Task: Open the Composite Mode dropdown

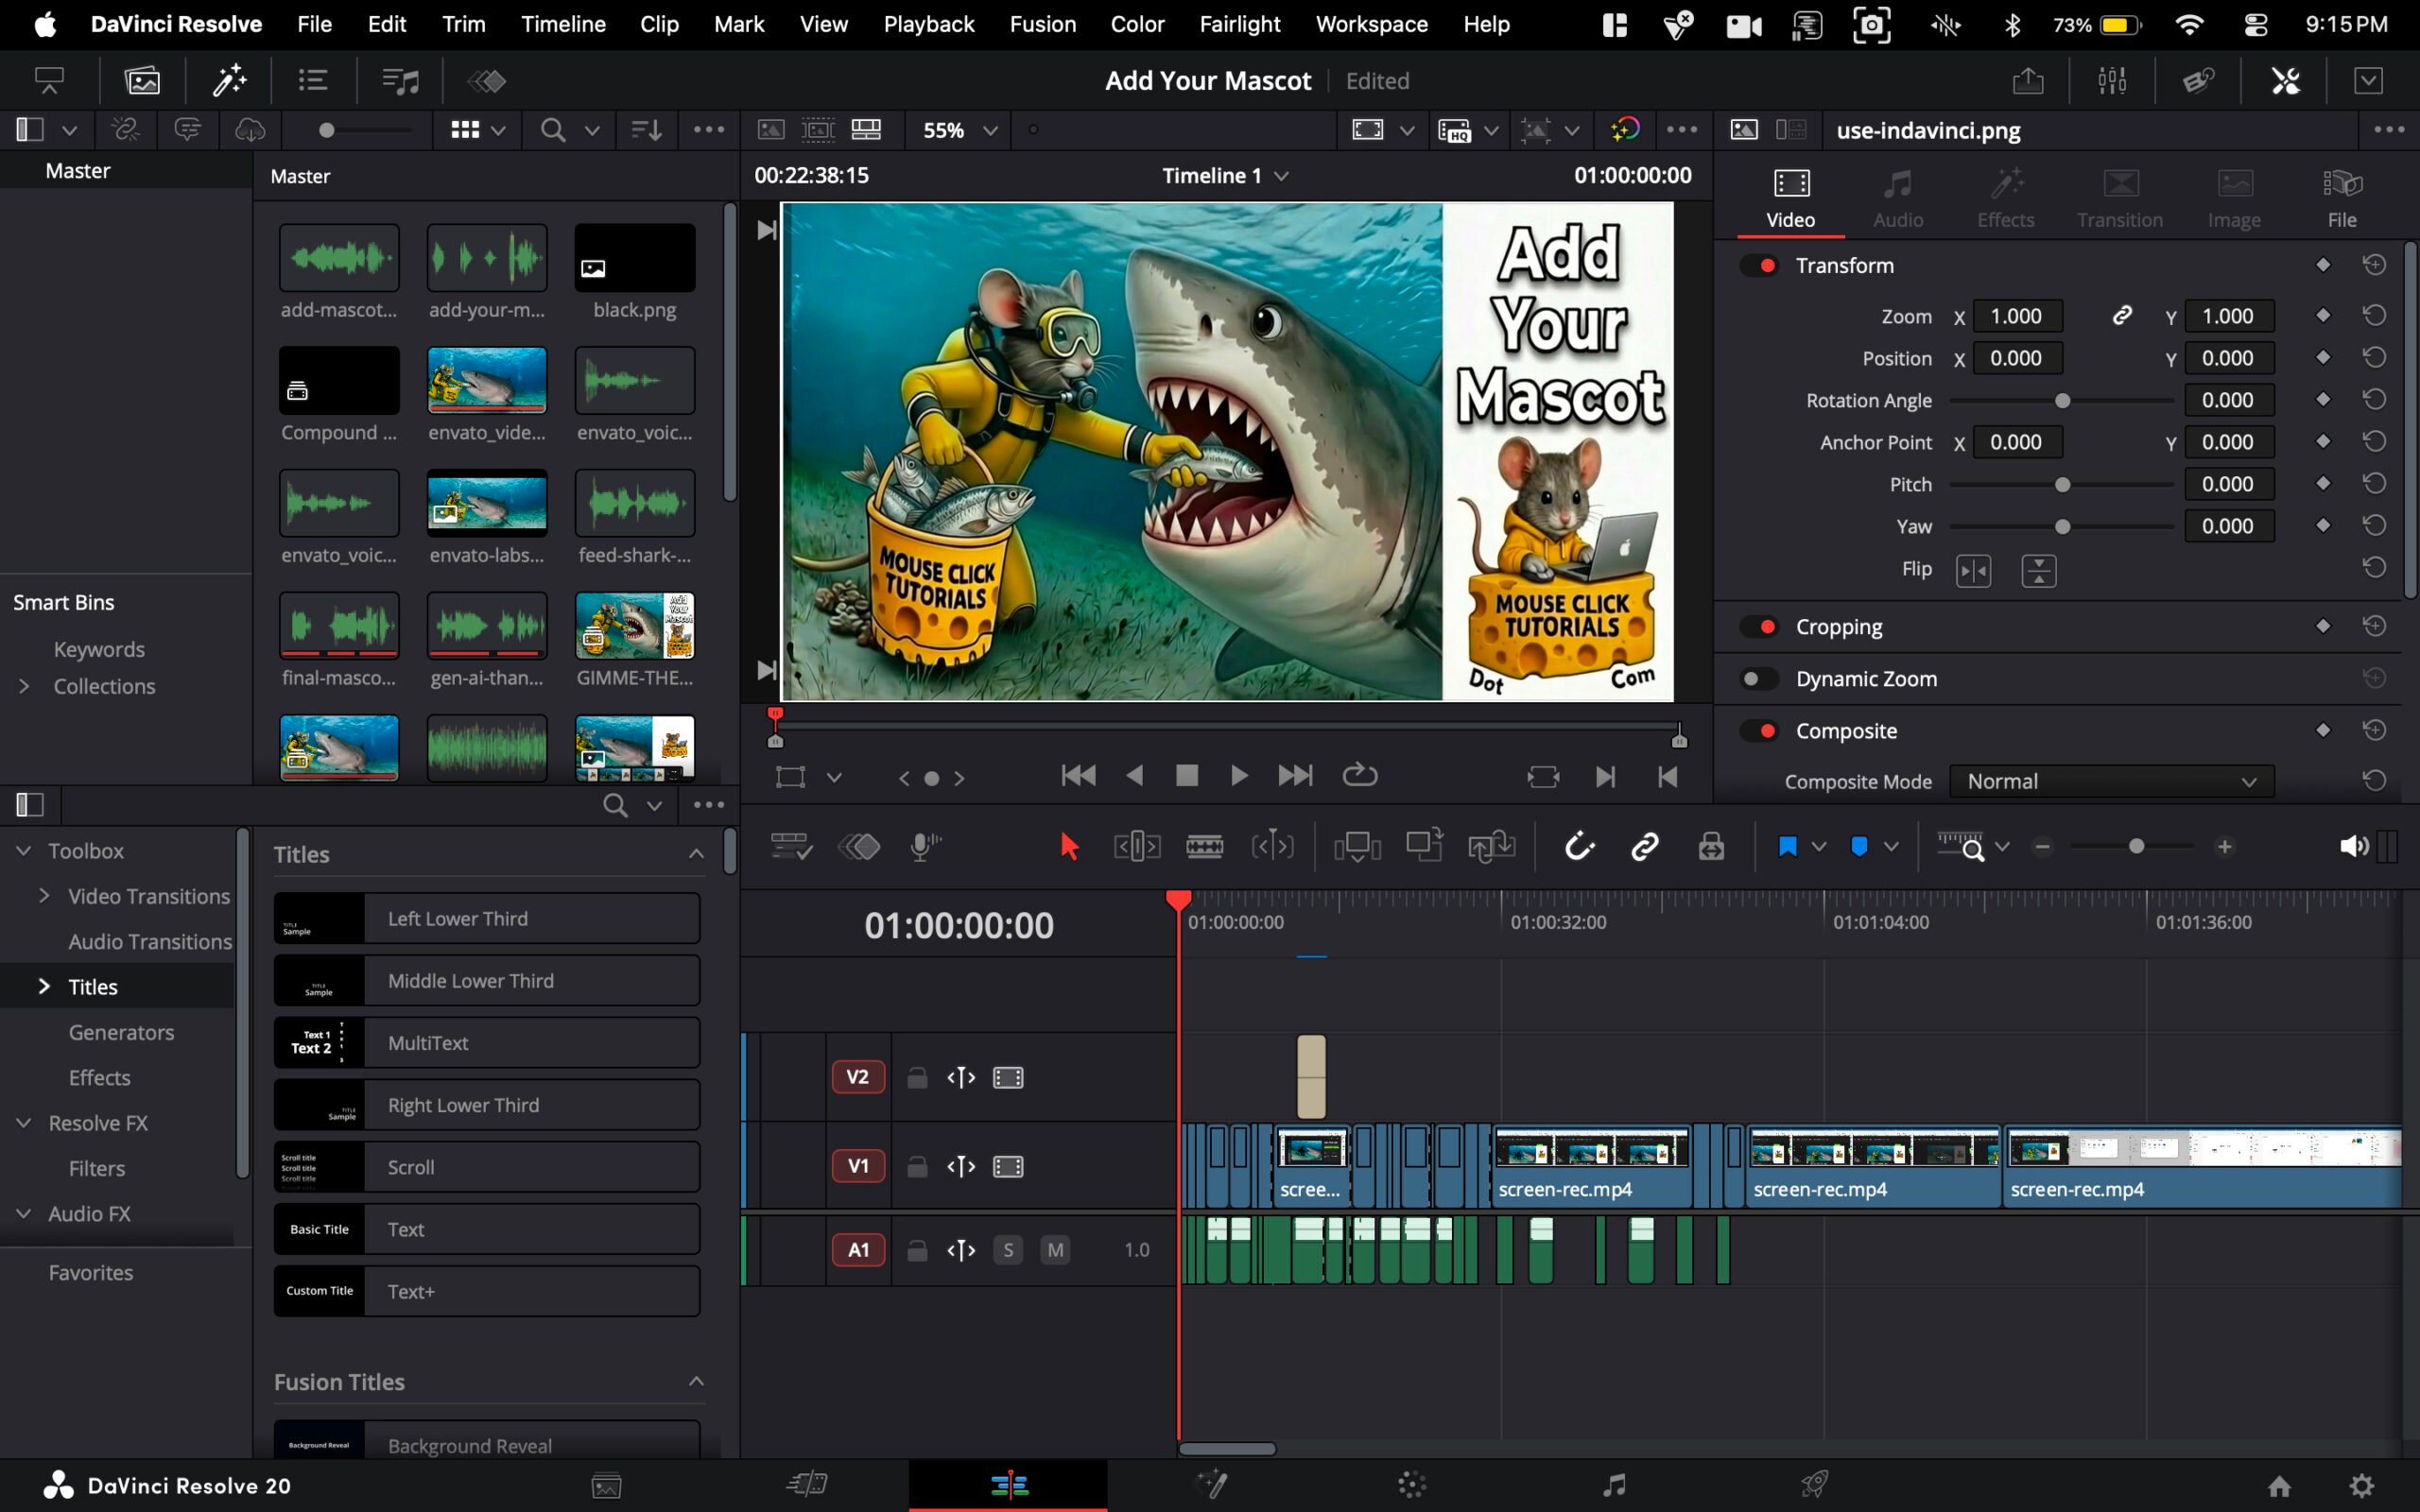Action: 2110,781
